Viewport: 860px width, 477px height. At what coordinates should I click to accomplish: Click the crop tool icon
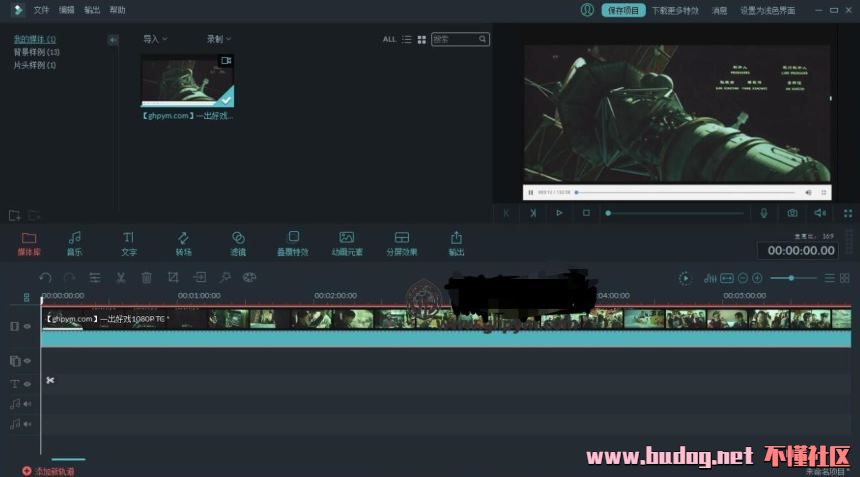(173, 277)
